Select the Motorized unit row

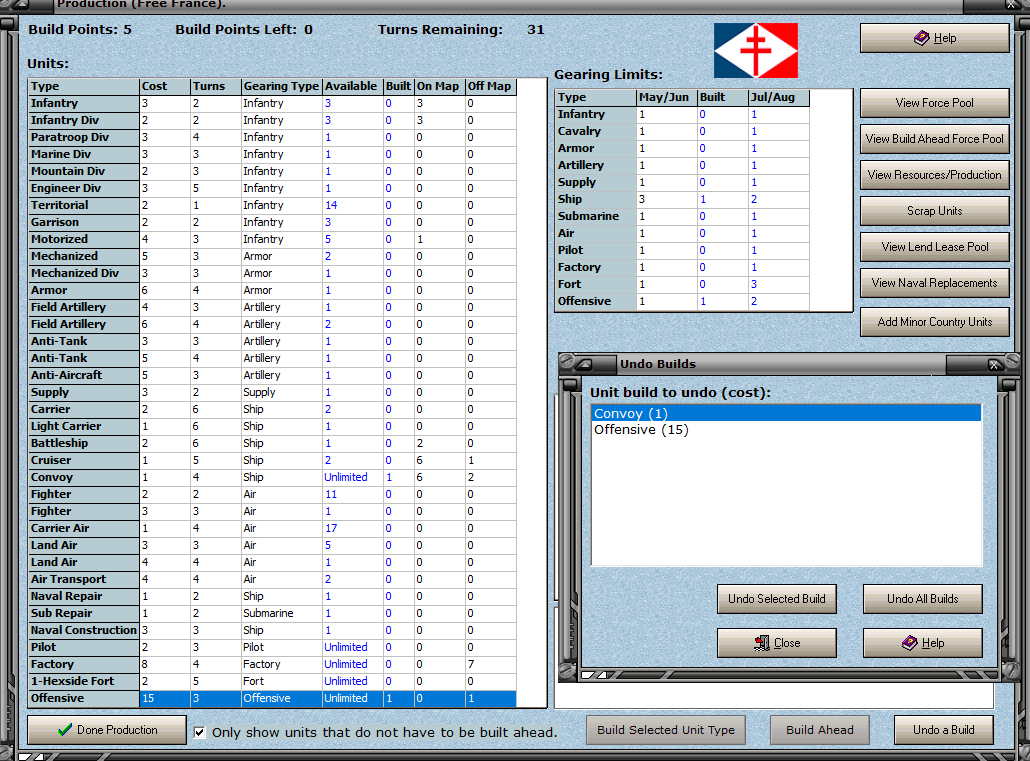click(x=273, y=240)
